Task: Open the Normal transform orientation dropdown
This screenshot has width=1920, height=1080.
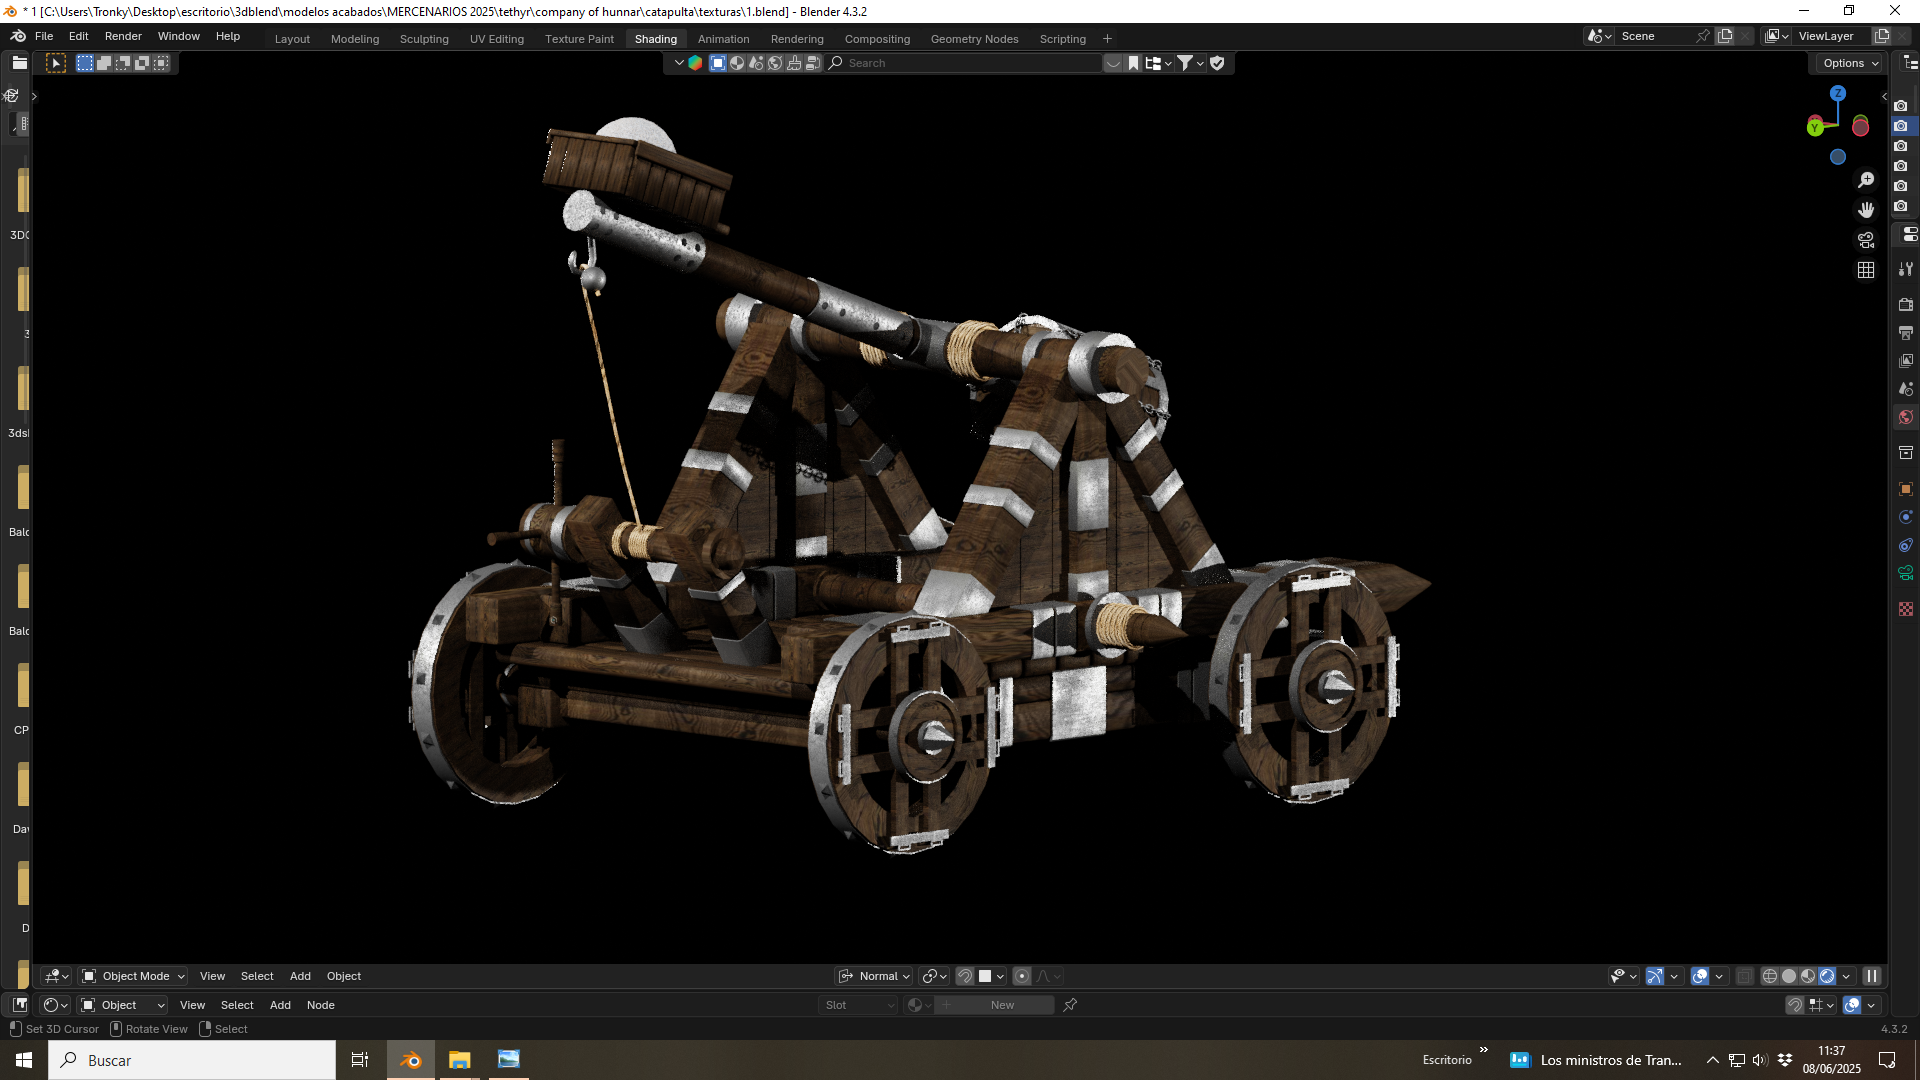Action: (874, 976)
